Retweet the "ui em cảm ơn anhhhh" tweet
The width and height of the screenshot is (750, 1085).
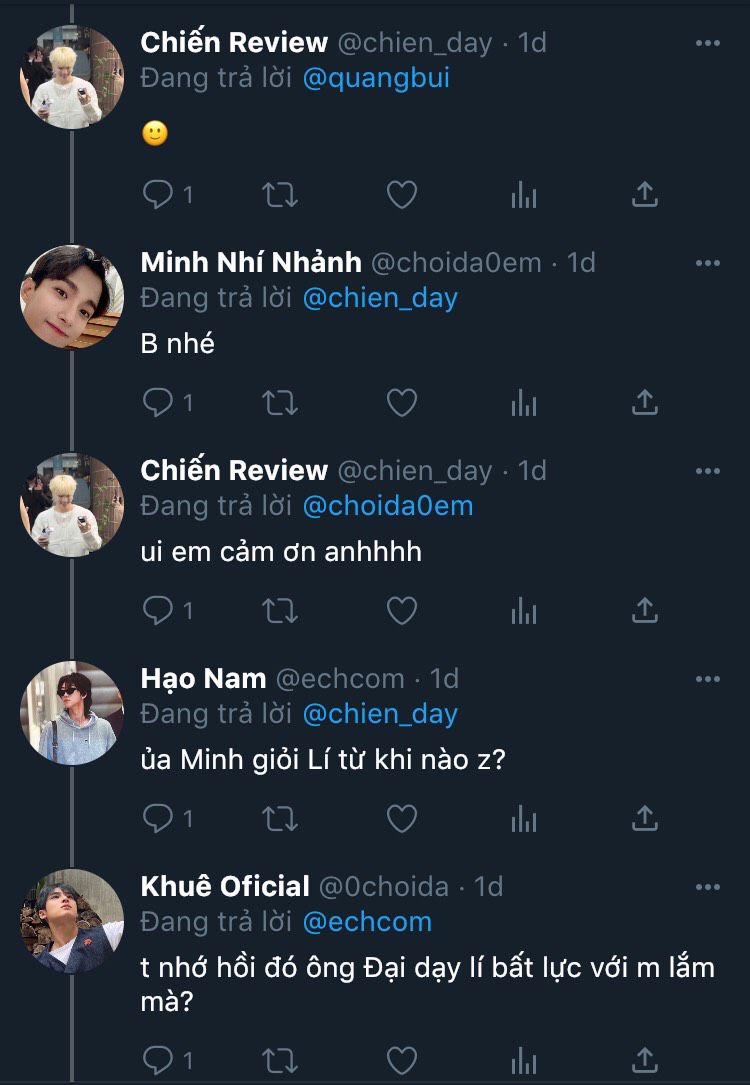280,610
